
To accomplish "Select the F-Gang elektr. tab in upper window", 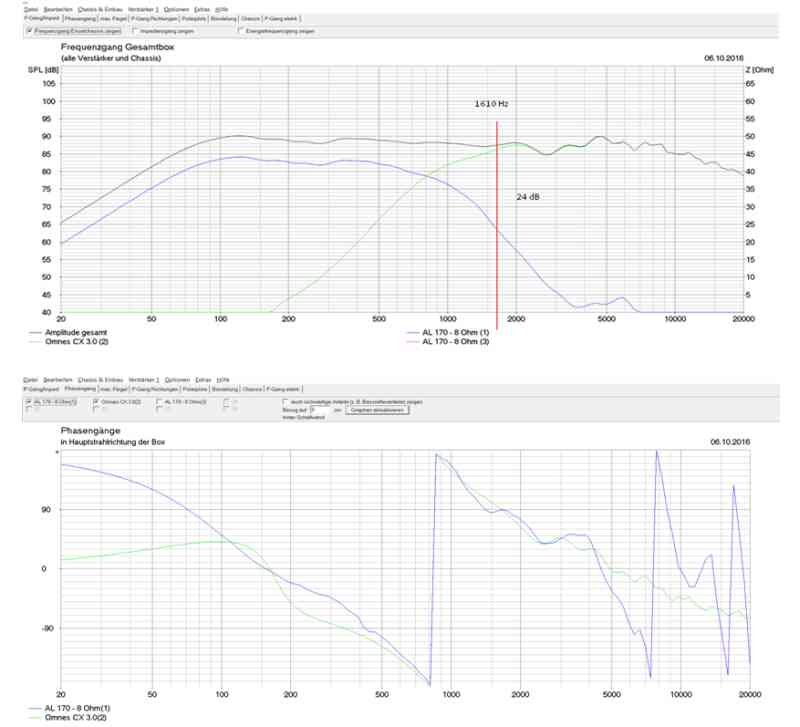I will point(282,19).
